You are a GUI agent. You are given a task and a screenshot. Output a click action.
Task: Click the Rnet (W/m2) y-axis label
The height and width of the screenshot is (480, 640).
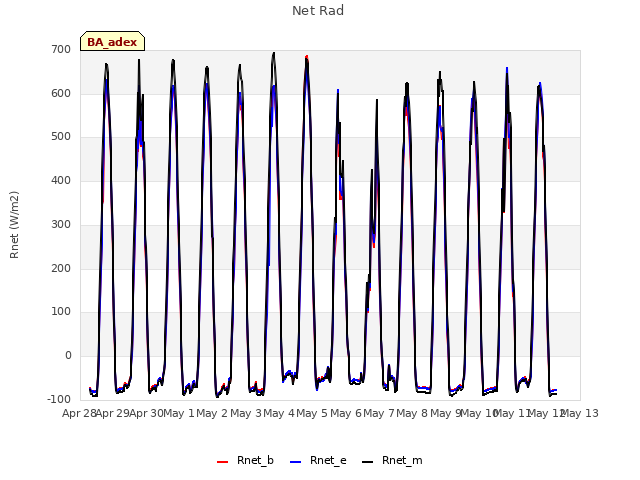[14, 224]
